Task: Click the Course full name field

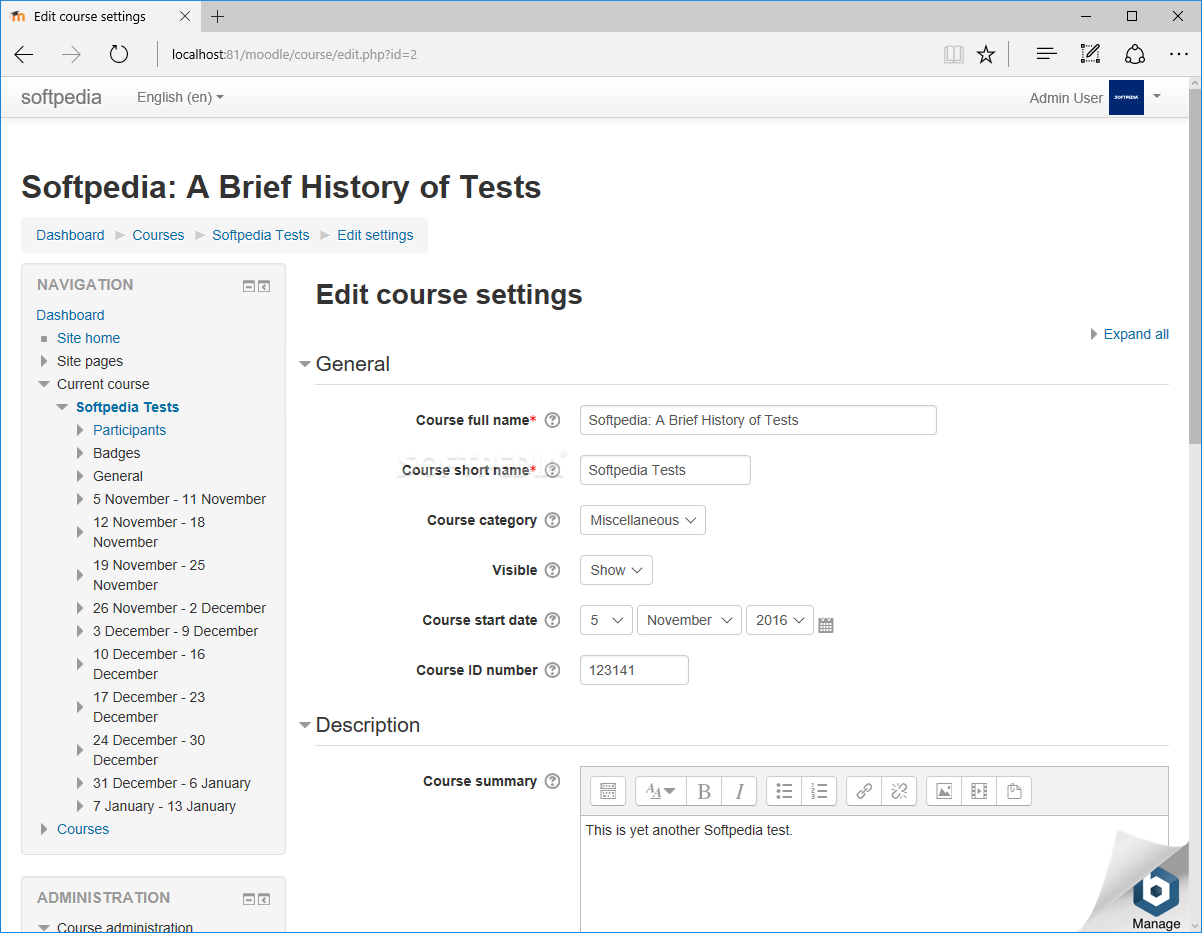Action: (758, 420)
